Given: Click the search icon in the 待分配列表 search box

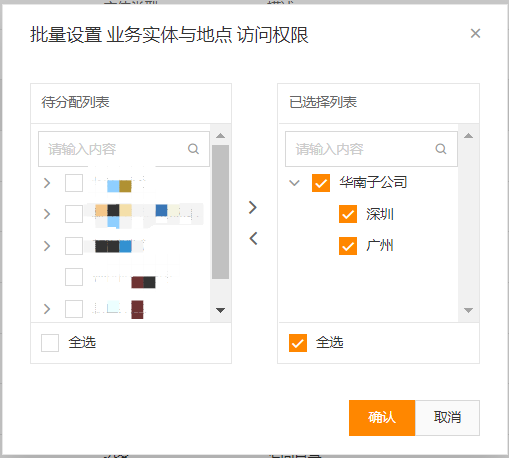Looking at the screenshot, I should tap(193, 149).
